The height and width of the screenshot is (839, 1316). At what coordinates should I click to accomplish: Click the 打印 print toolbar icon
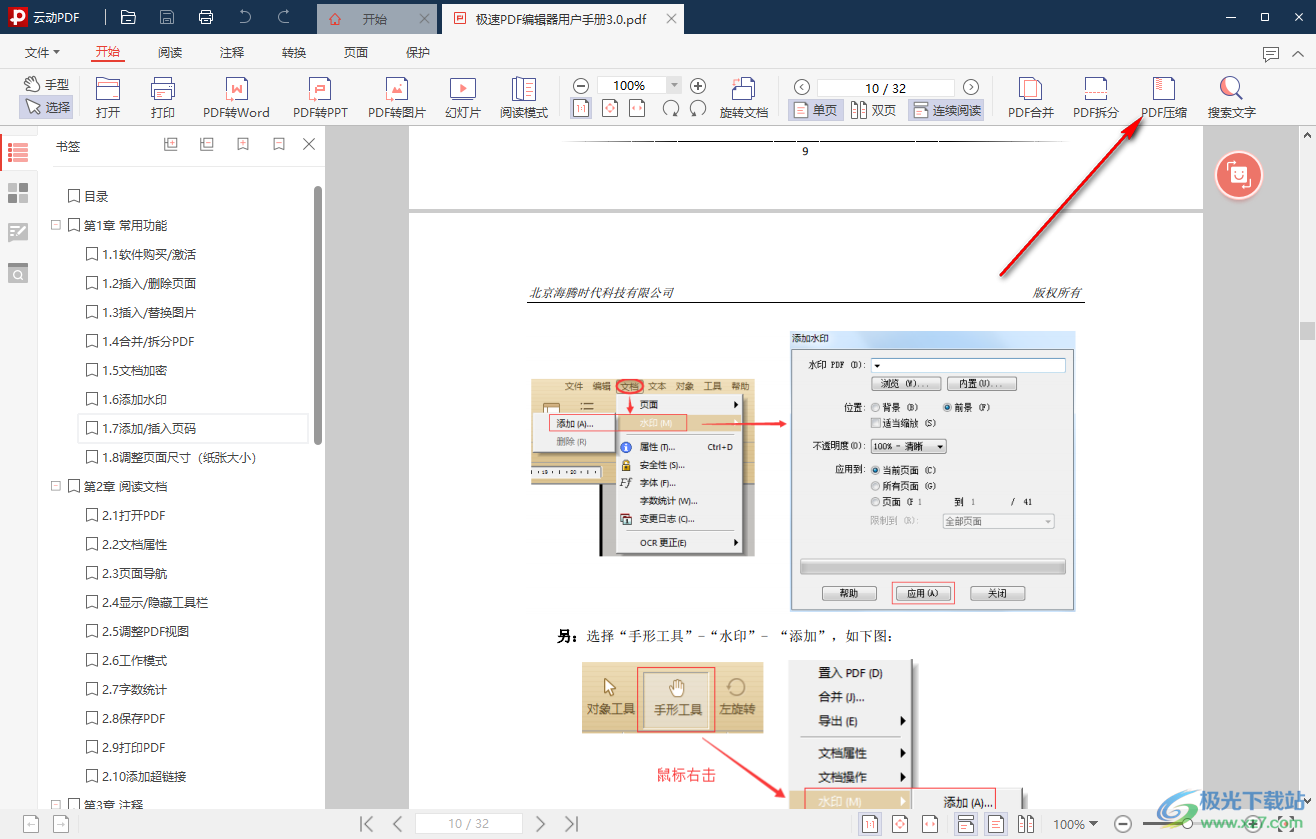point(163,98)
